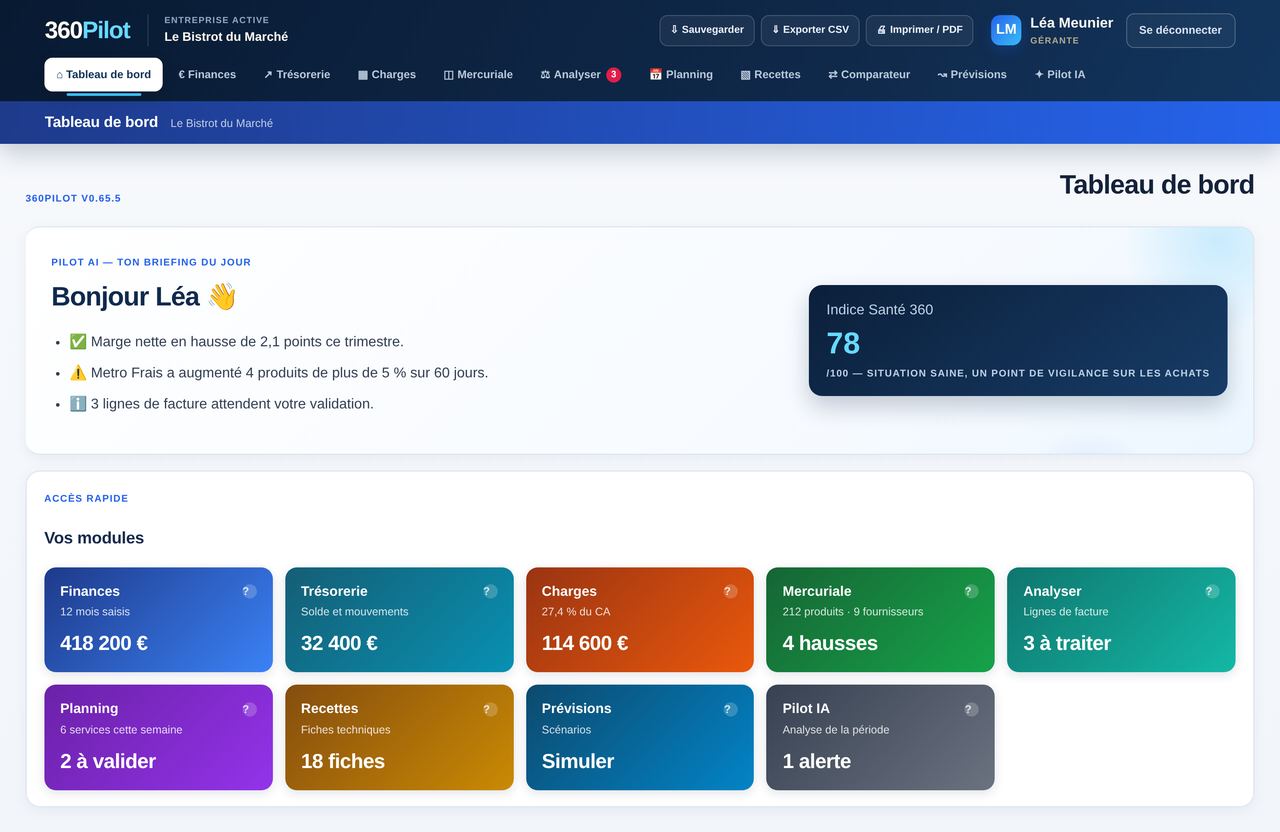Open the Analyser card with 3 à traiter
1280x832 pixels.
[x=1121, y=620]
